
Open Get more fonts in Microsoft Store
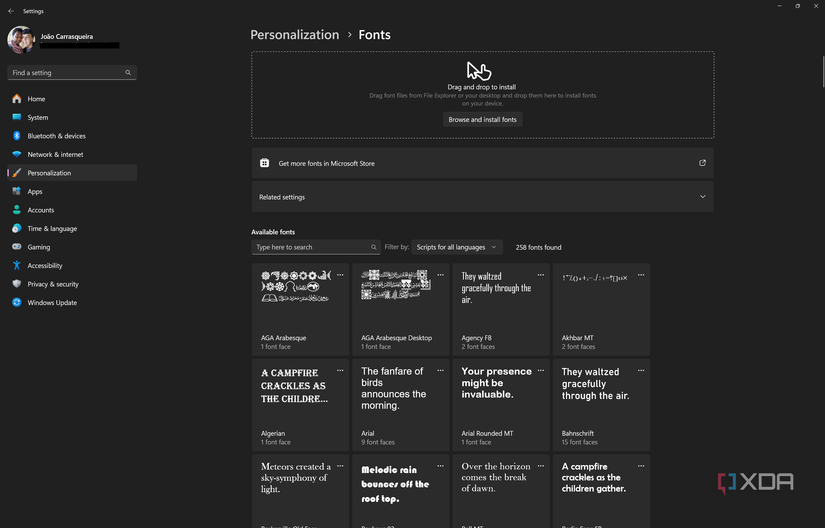[482, 163]
